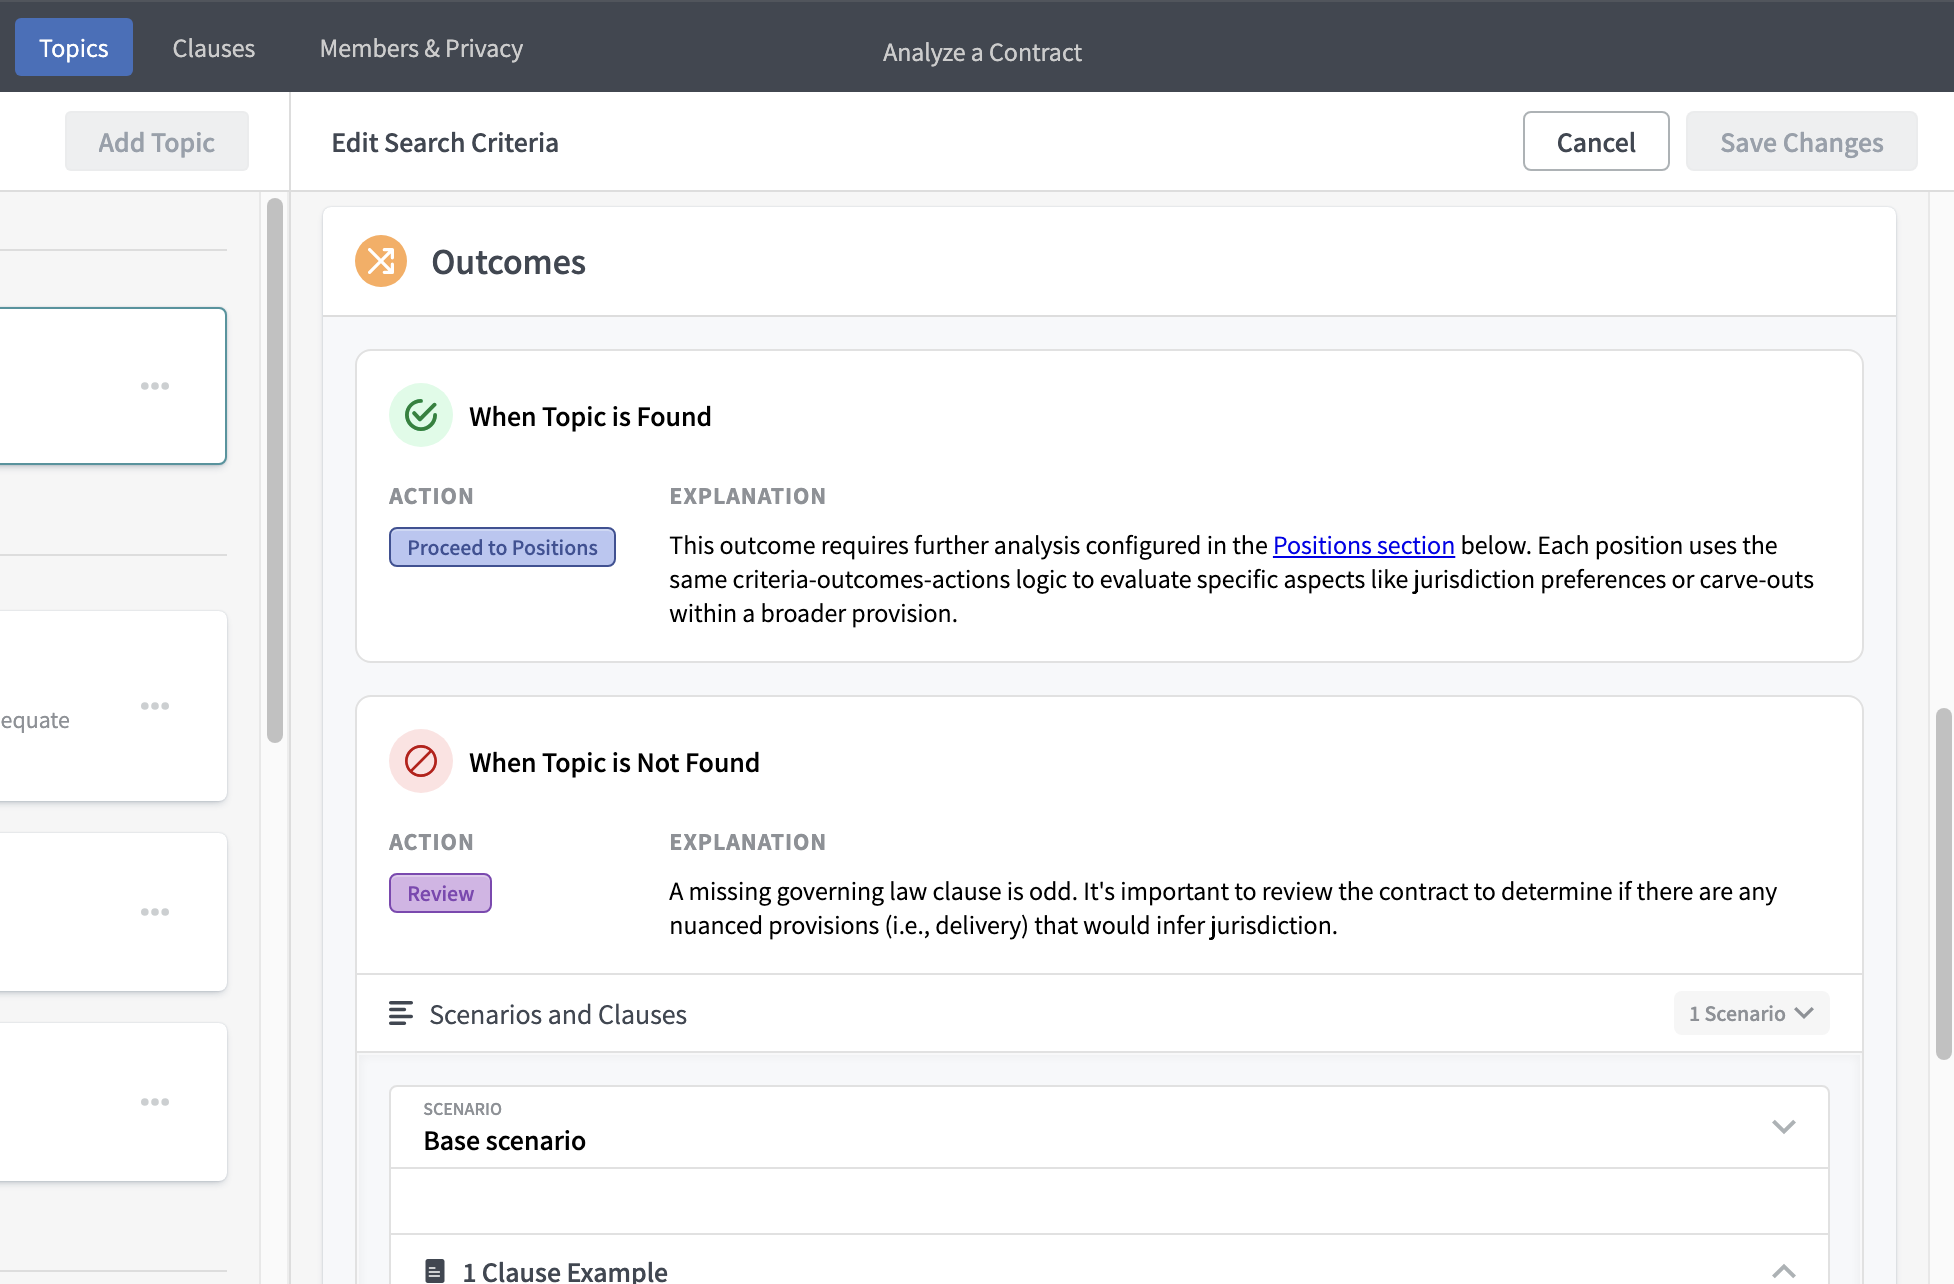Click the orange Outcomes shuffle icon

coord(381,262)
